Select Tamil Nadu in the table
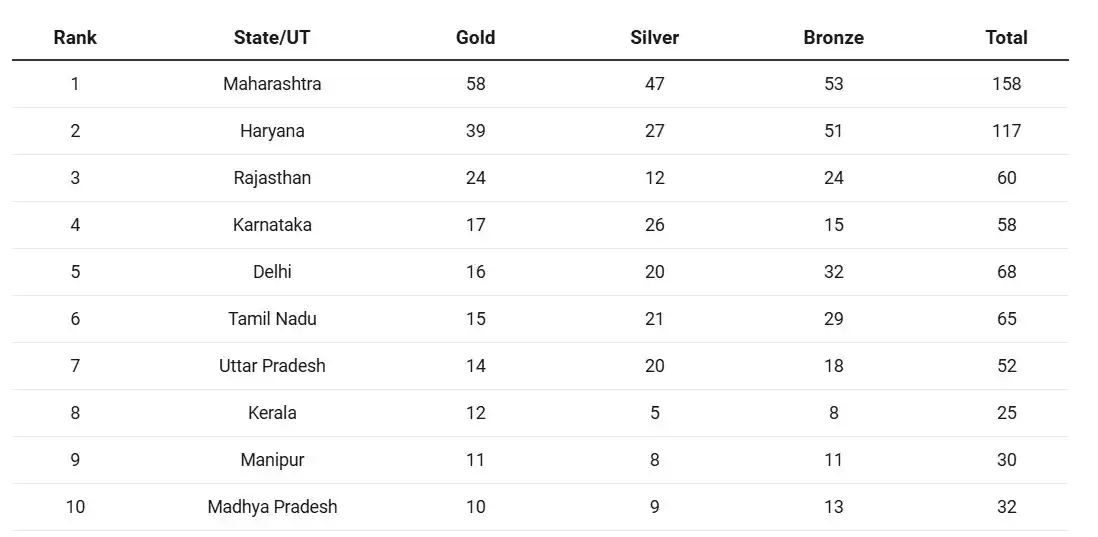Viewport: 1098px width, 537px height. [x=272, y=319]
